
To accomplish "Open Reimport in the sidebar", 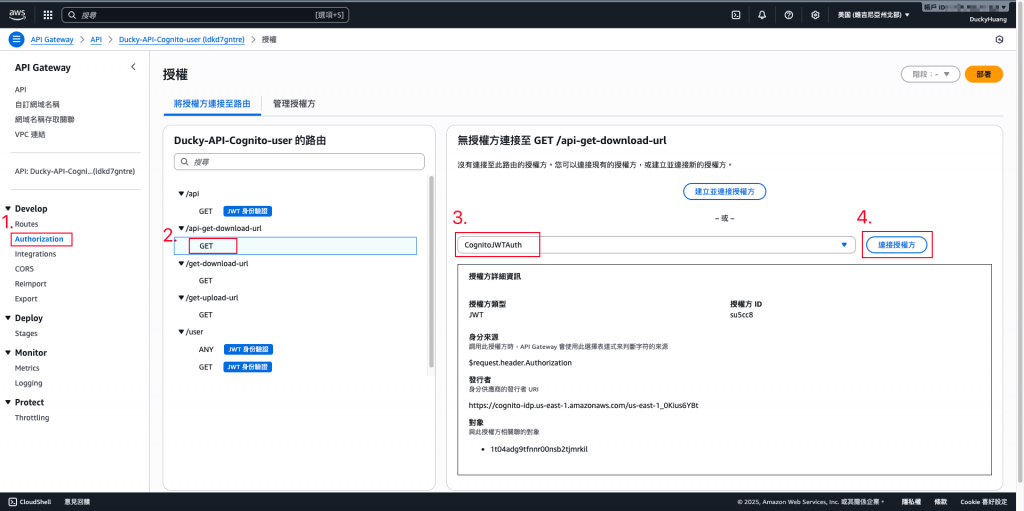I will 31,284.
